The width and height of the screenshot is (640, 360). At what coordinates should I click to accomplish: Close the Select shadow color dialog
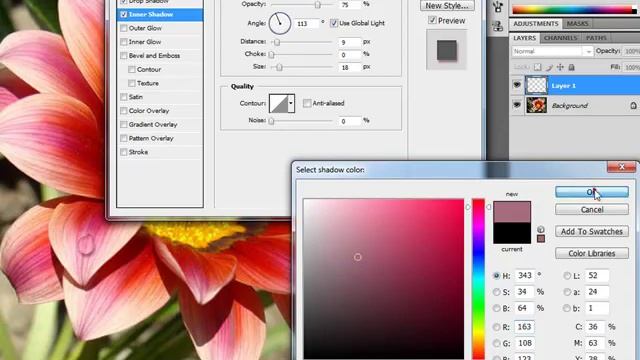(621, 167)
